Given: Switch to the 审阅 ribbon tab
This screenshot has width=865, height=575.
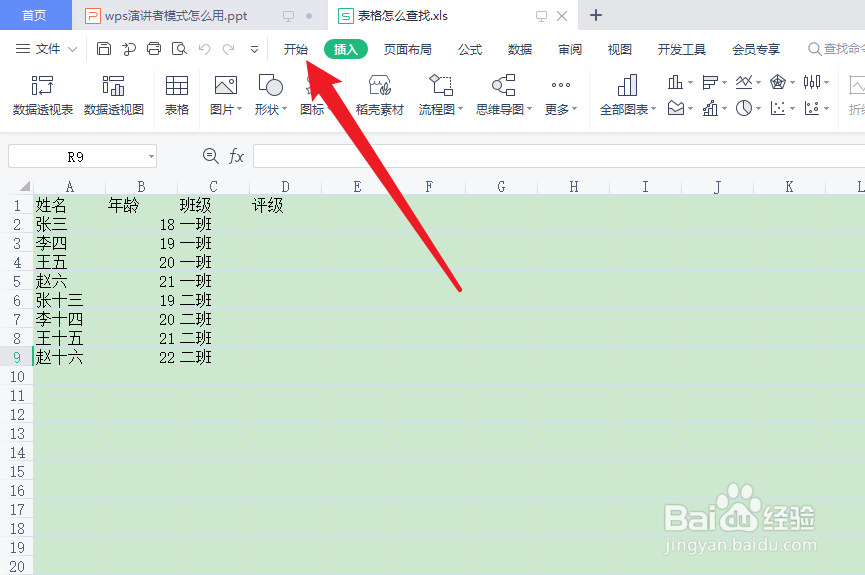Looking at the screenshot, I should pyautogui.click(x=570, y=49).
